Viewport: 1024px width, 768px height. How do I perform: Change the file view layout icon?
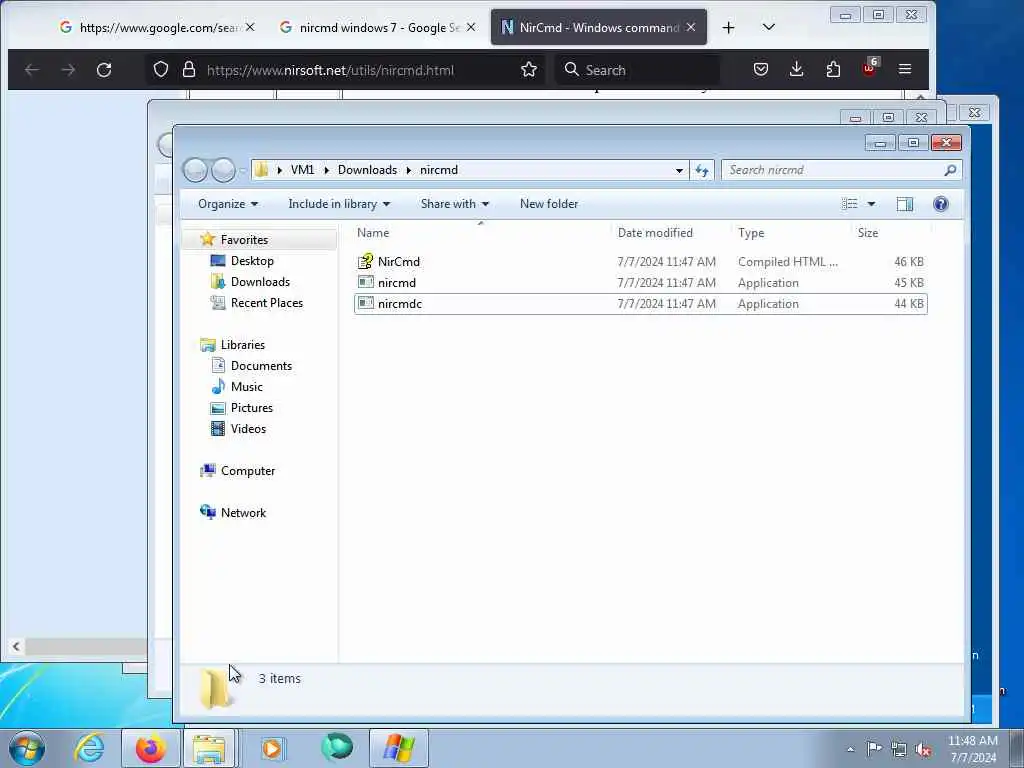(850, 204)
